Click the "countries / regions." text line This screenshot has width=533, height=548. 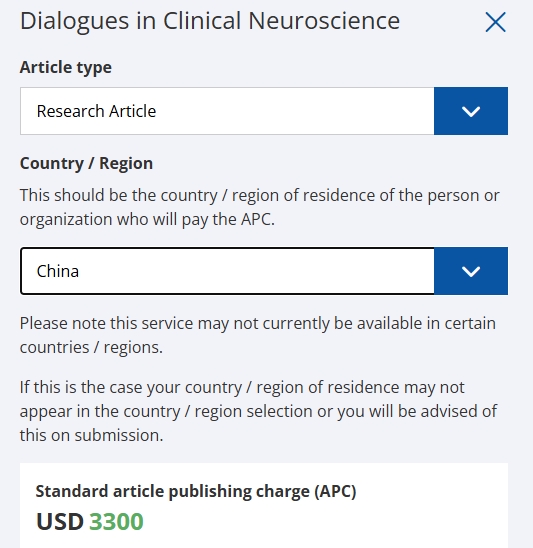point(91,348)
